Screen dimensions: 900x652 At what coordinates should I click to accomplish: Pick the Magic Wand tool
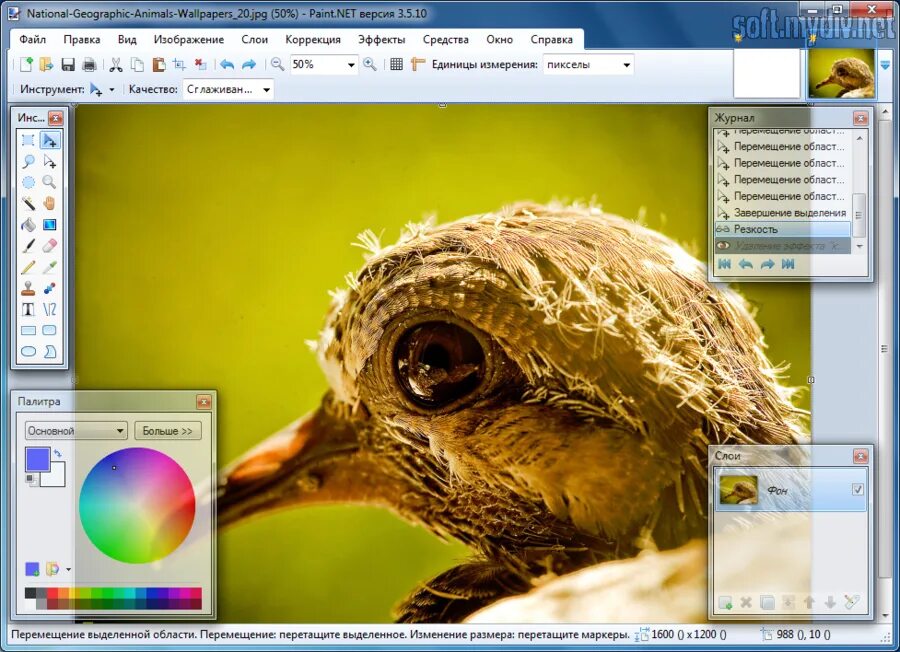(28, 203)
